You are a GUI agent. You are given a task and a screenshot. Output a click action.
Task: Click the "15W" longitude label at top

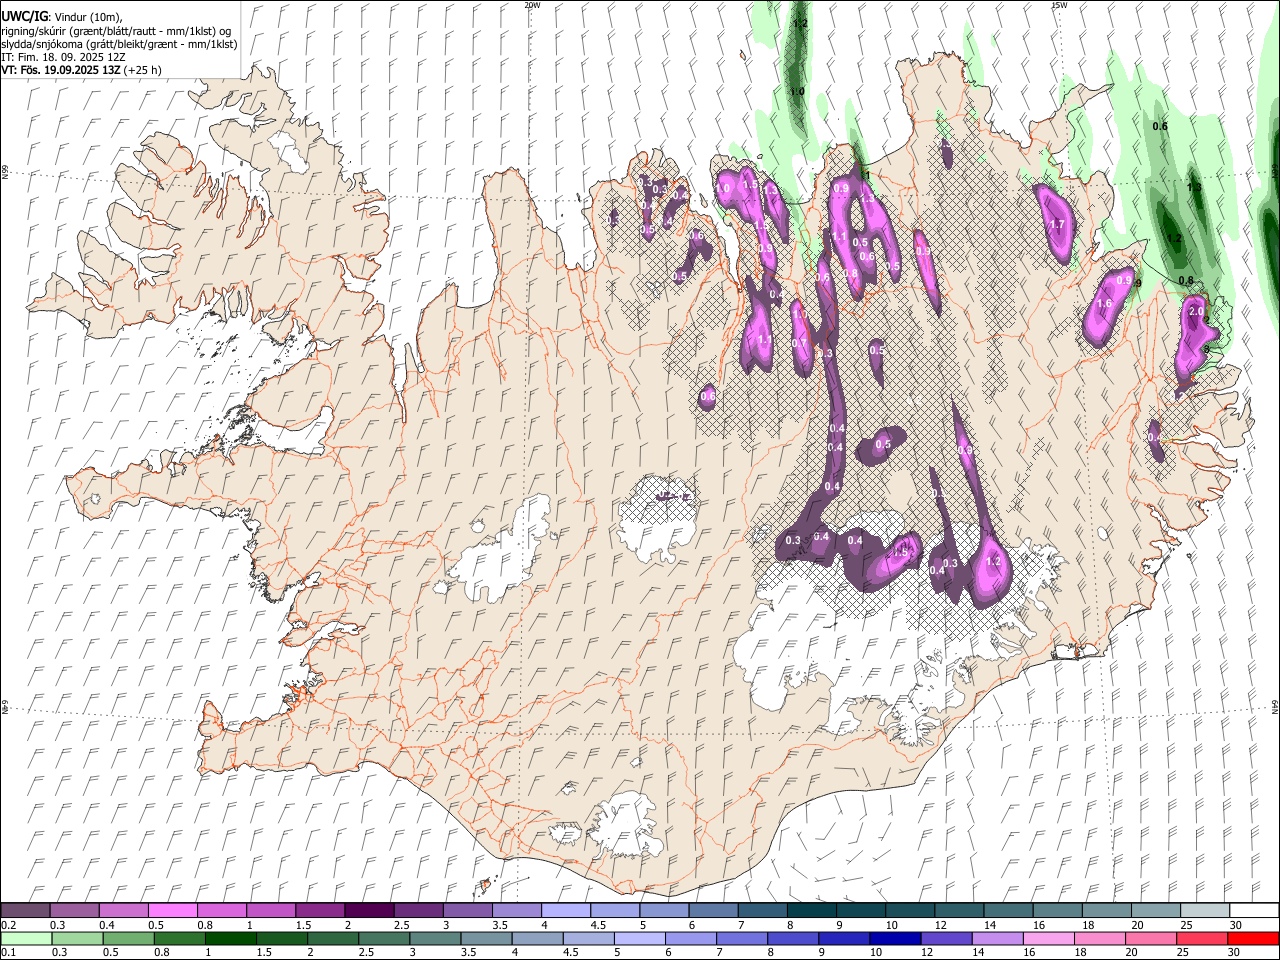point(1059,5)
